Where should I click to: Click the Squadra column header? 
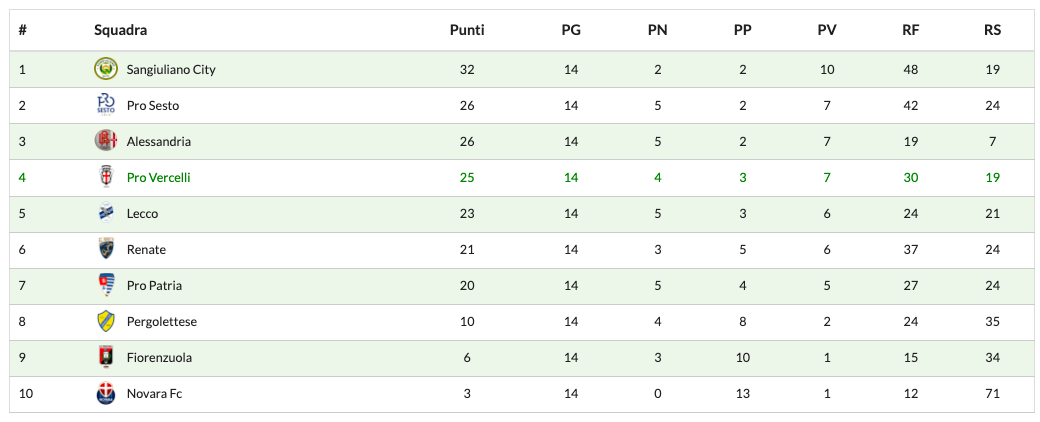121,30
